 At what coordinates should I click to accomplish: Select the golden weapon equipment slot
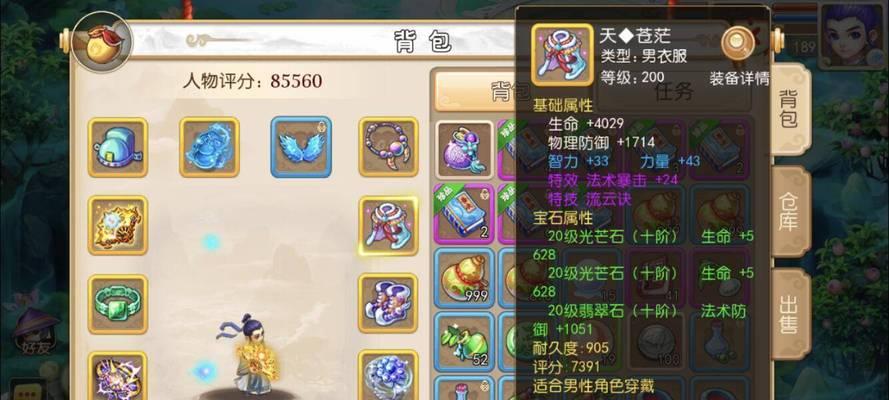(118, 225)
